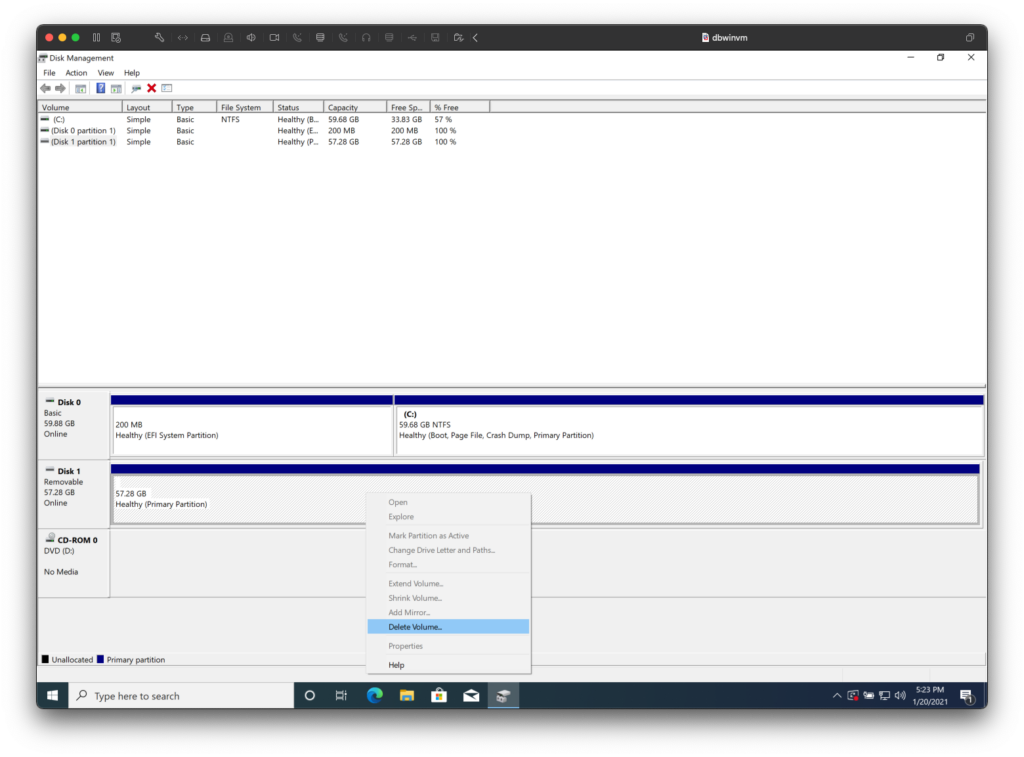Pause the VM using the pause icon
This screenshot has width=1024, height=757.
[x=96, y=38]
